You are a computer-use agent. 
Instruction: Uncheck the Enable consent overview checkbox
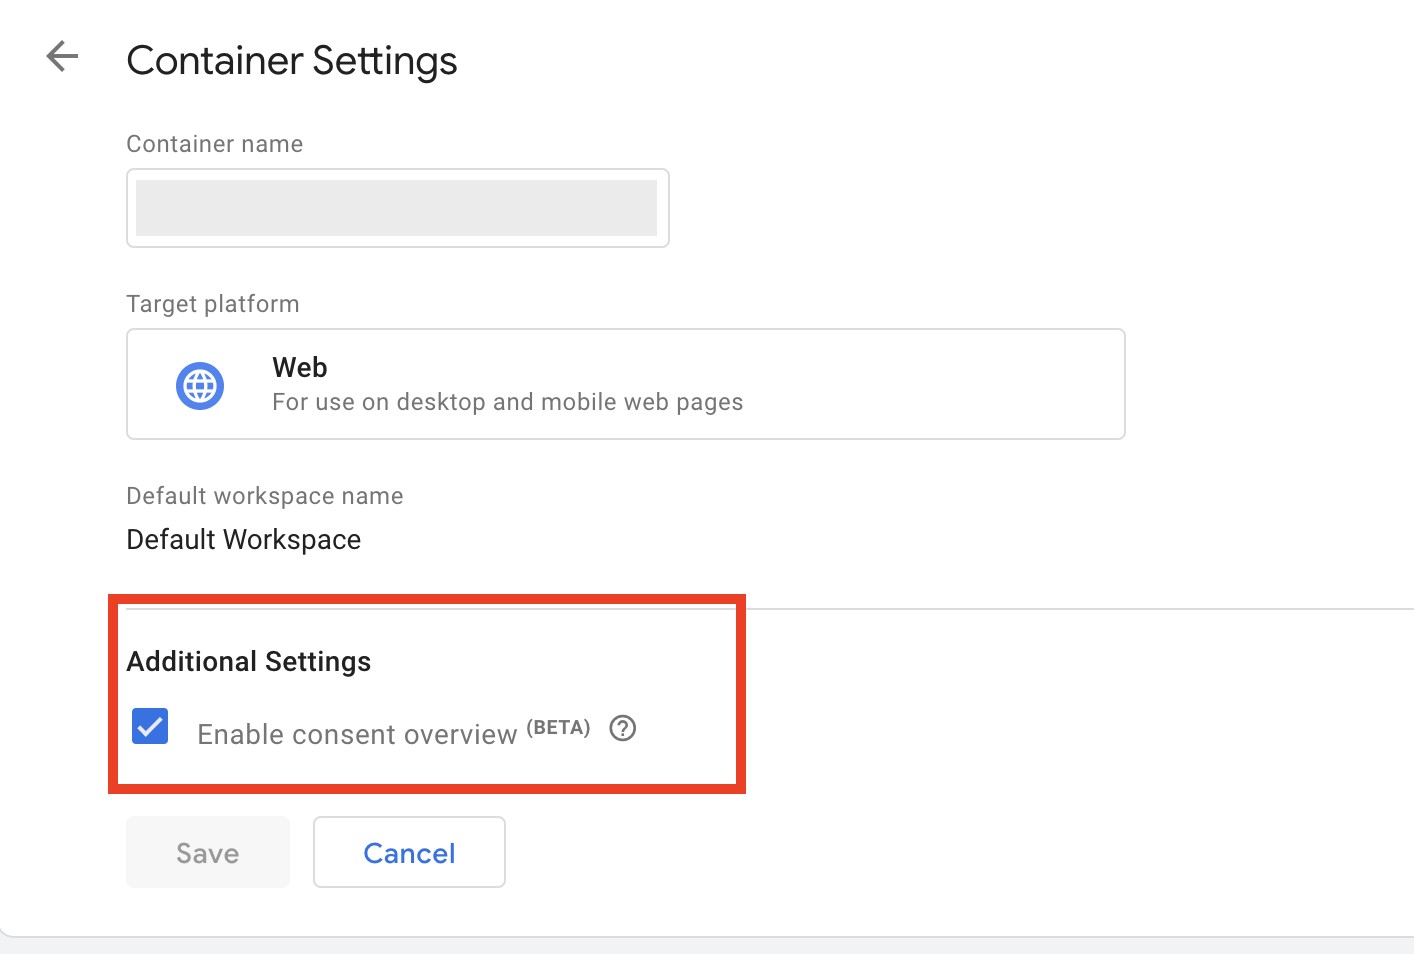tap(150, 727)
